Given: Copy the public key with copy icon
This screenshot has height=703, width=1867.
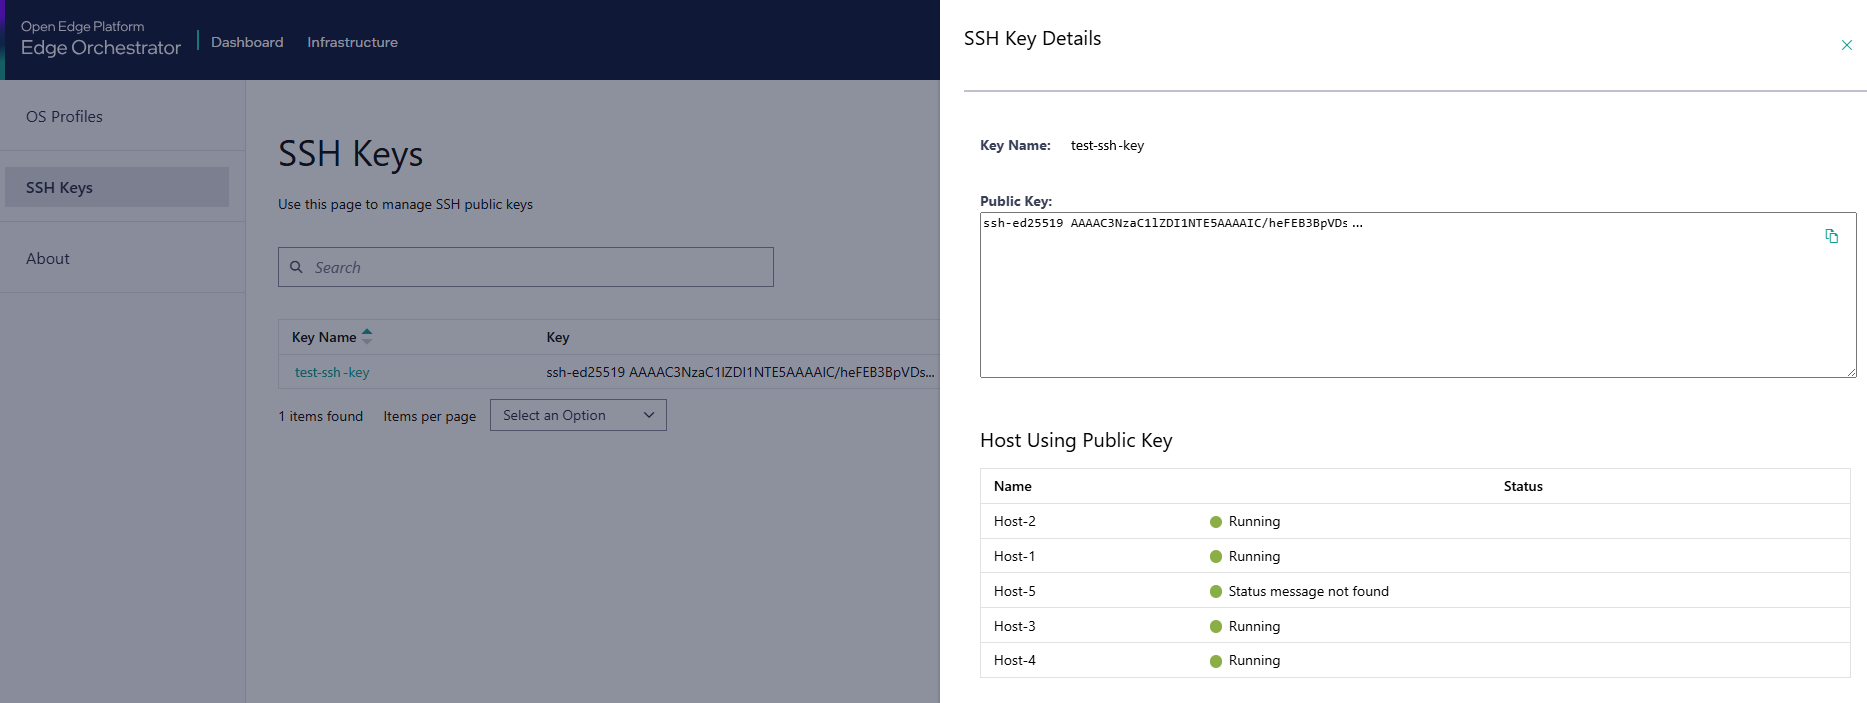Looking at the screenshot, I should pyautogui.click(x=1831, y=236).
